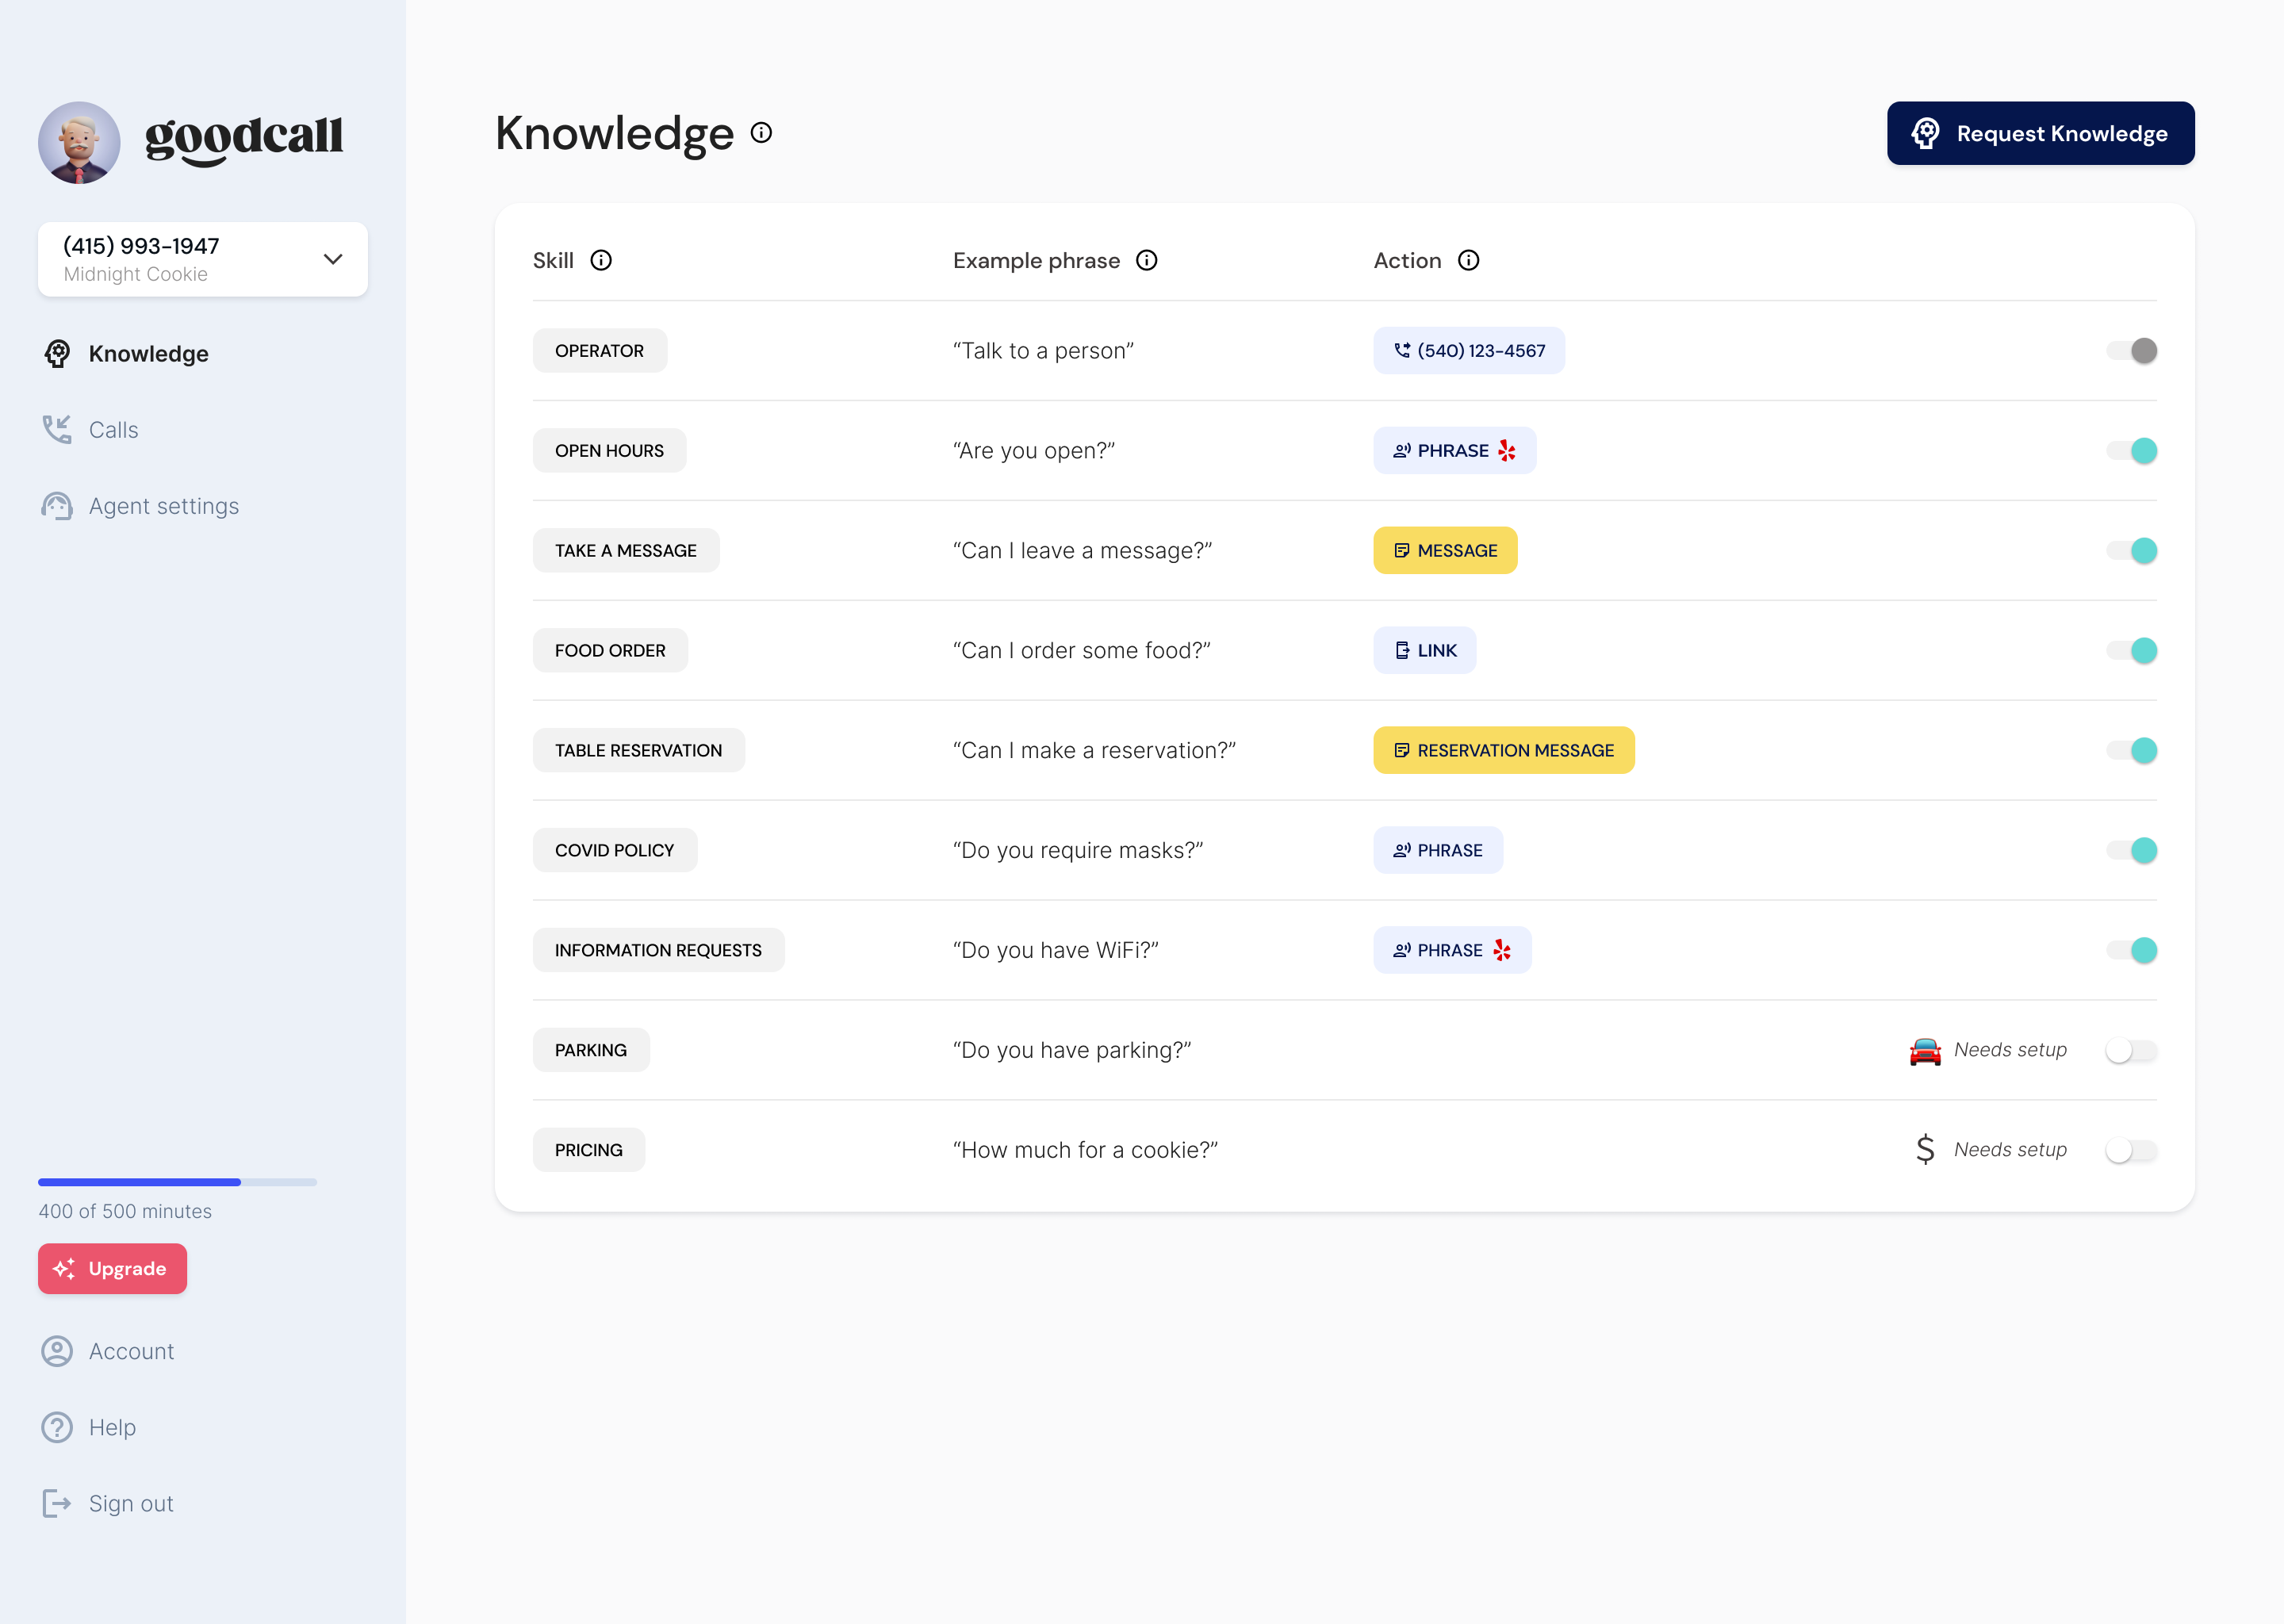Click info icon next to Knowledge title

coord(761,133)
